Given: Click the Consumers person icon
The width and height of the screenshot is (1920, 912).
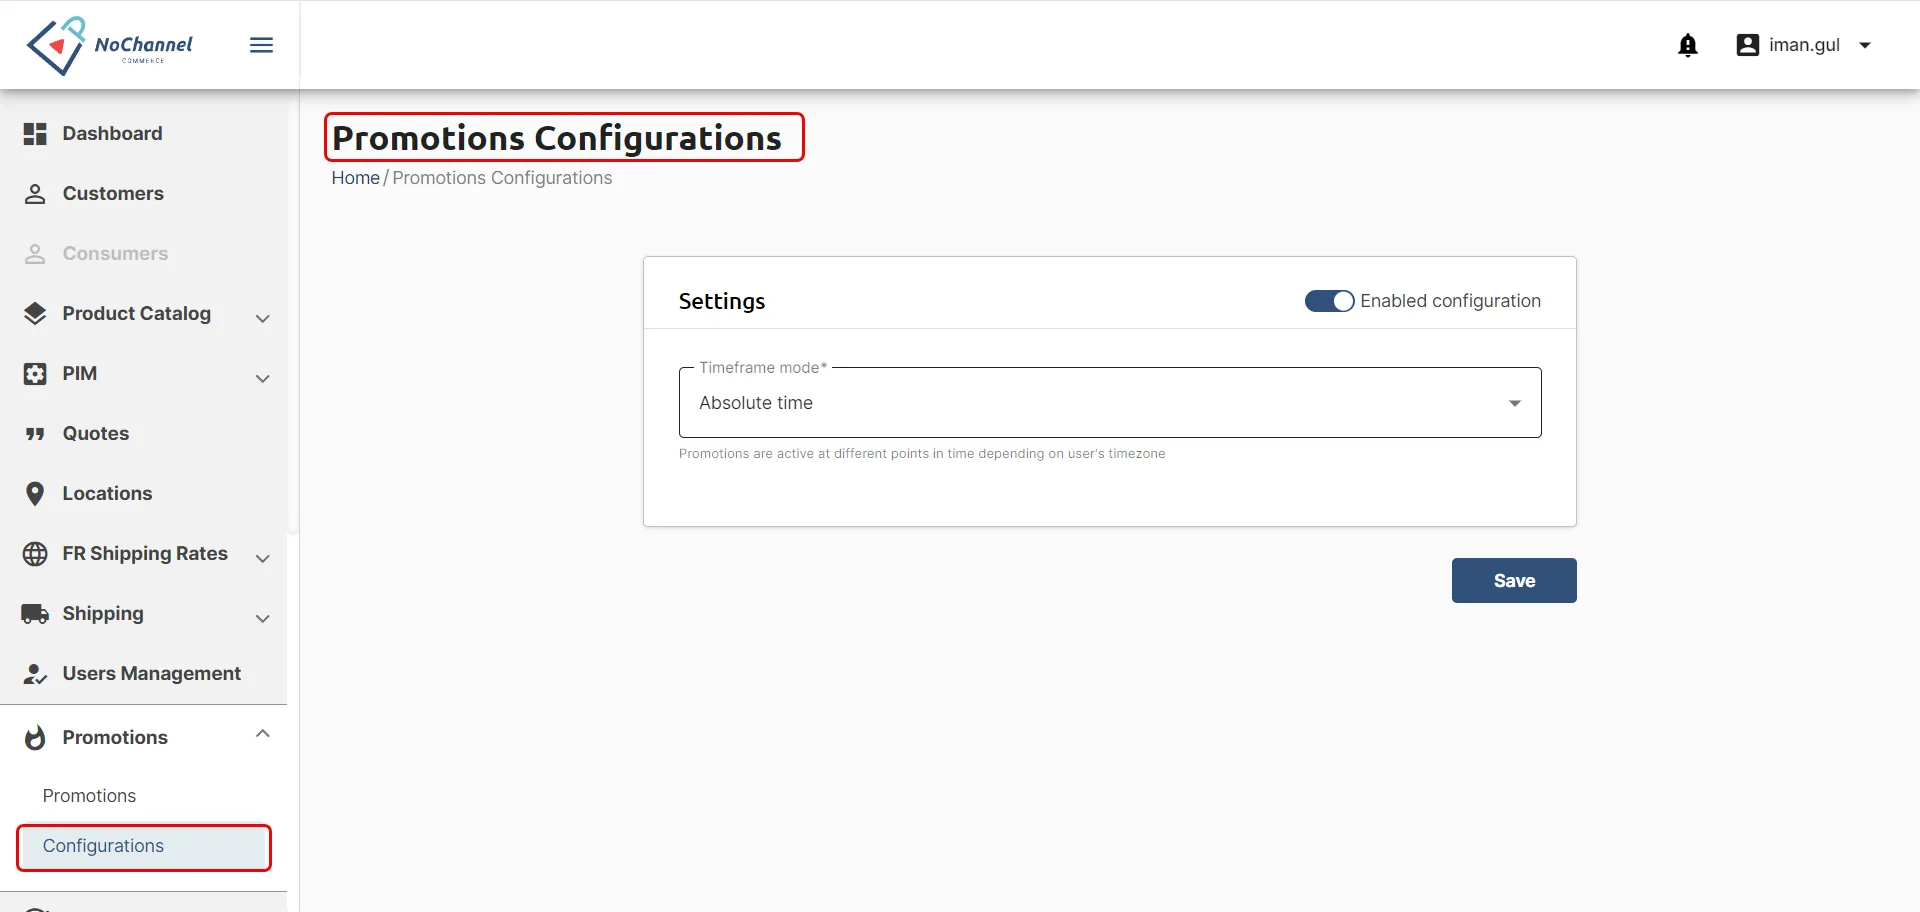Looking at the screenshot, I should [x=35, y=254].
